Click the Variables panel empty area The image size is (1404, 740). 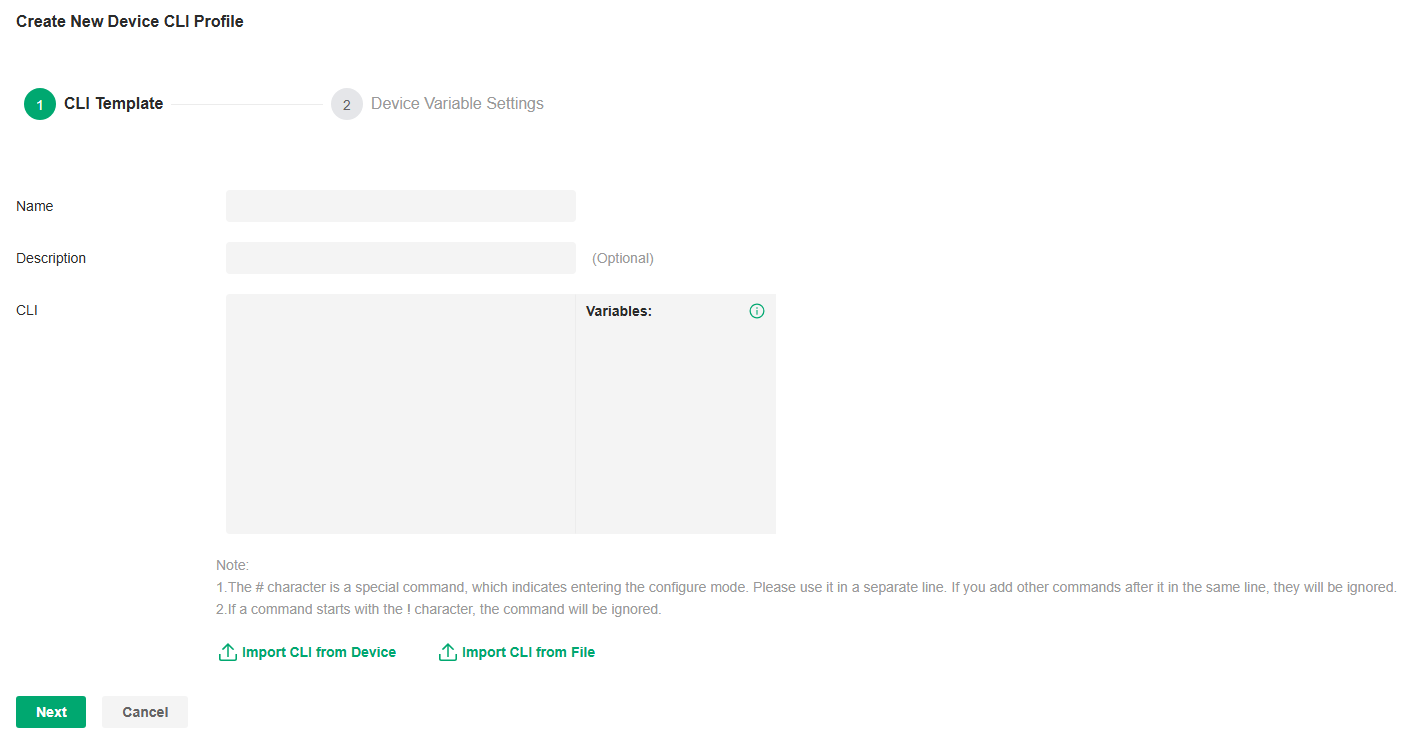[x=676, y=430]
